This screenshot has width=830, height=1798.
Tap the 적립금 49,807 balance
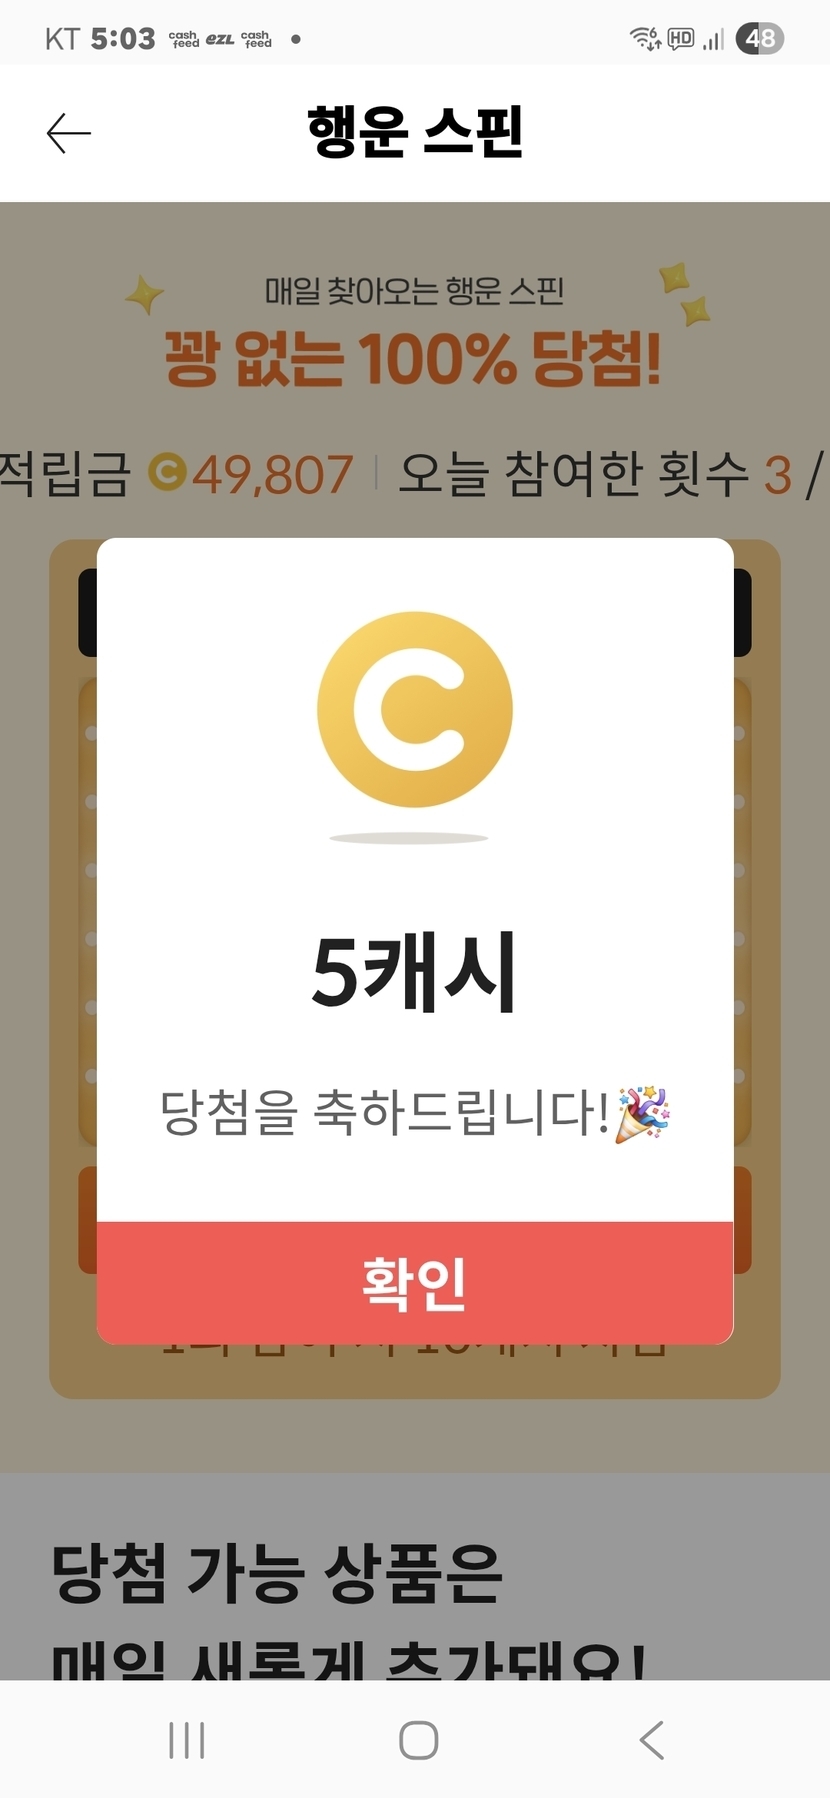pos(177,473)
